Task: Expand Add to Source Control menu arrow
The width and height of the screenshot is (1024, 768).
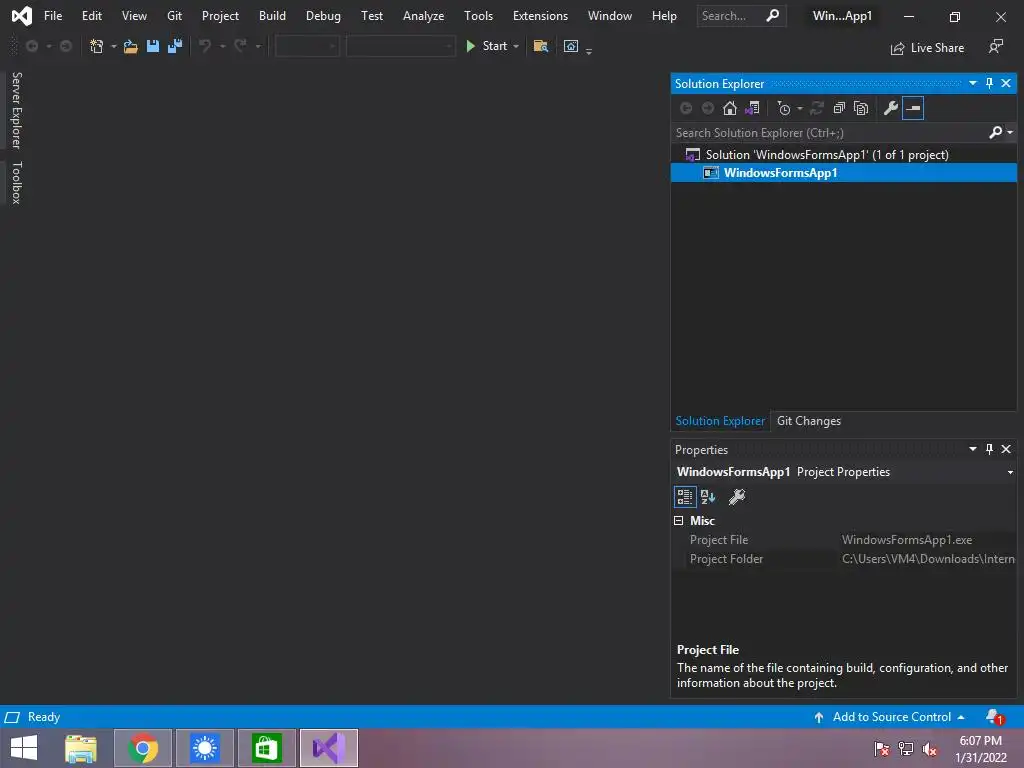Action: pyautogui.click(x=961, y=717)
